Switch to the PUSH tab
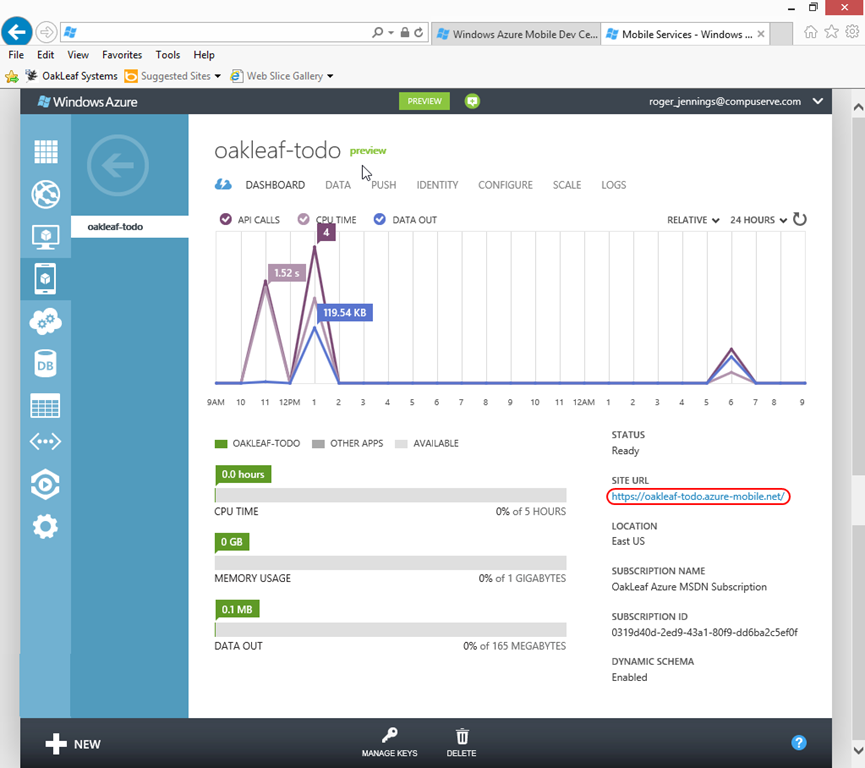This screenshot has width=865, height=768. (x=383, y=185)
